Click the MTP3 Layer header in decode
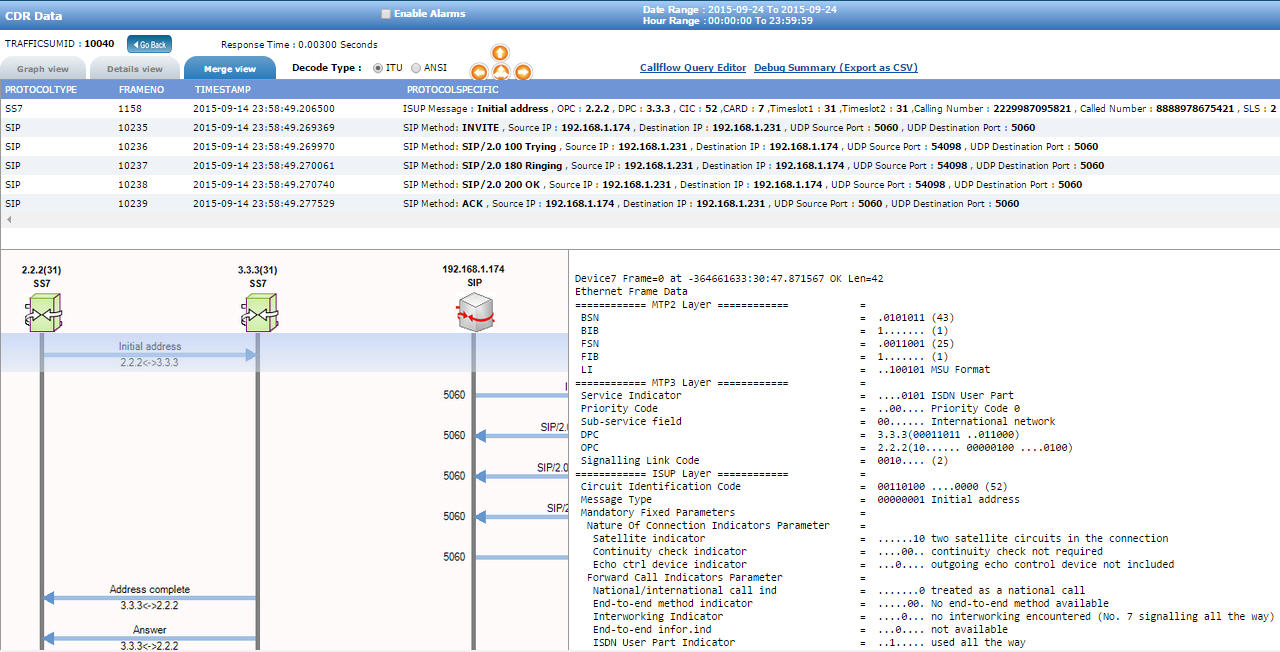The image size is (1280, 652). coord(682,382)
